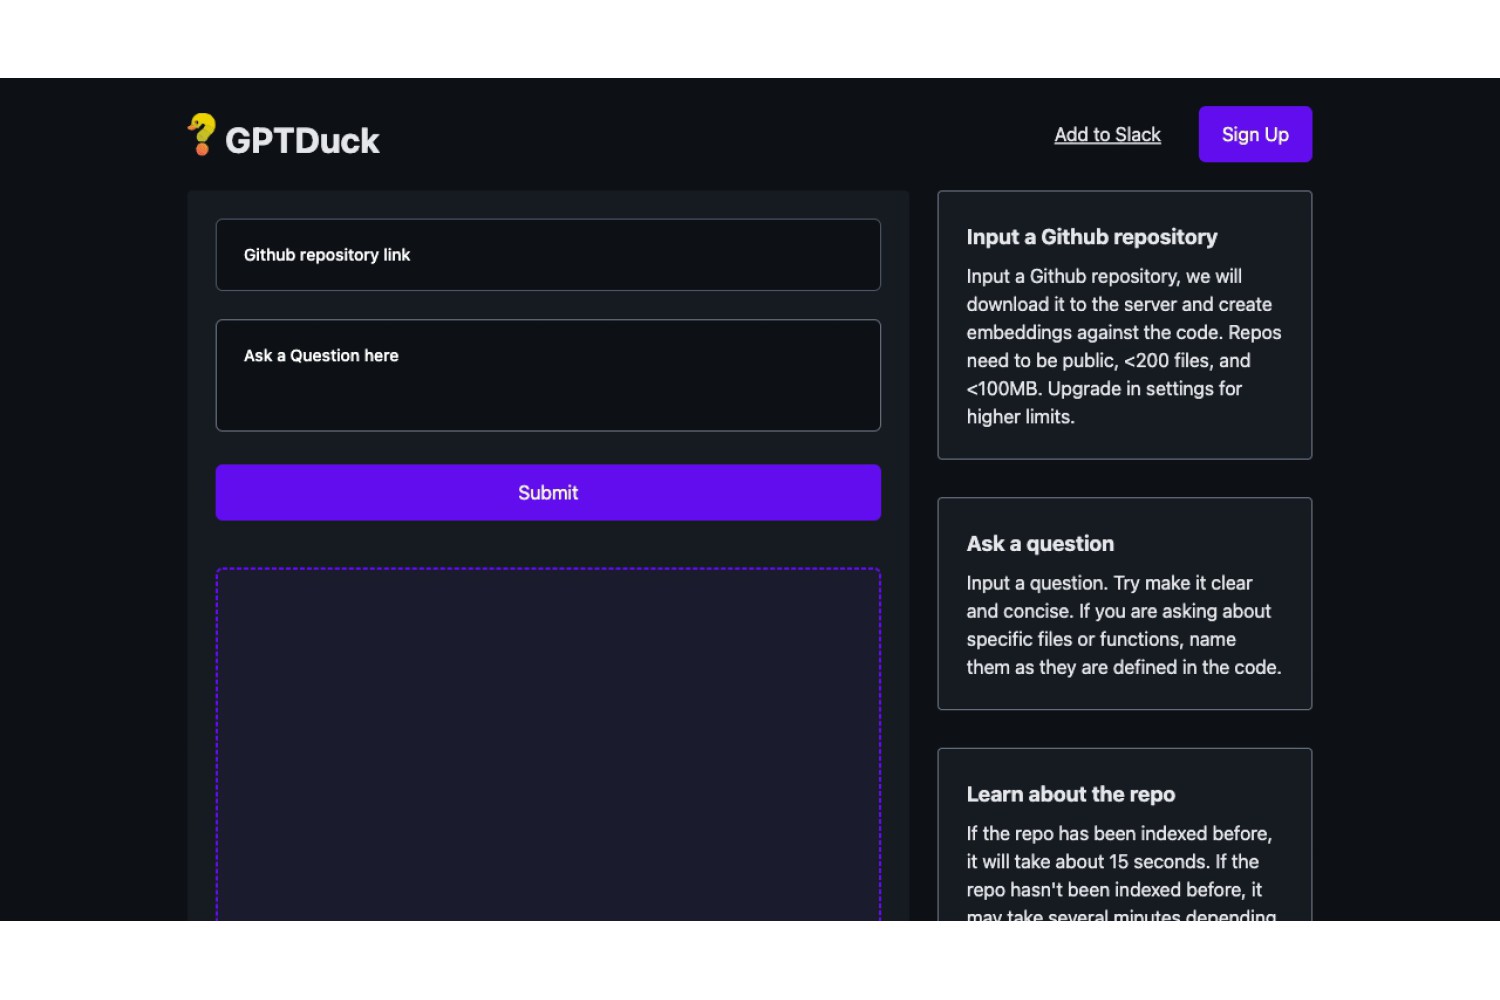Screen dimensions: 1500x1000
Task: Click the text 'higher limits.'
Action: 1020,417
